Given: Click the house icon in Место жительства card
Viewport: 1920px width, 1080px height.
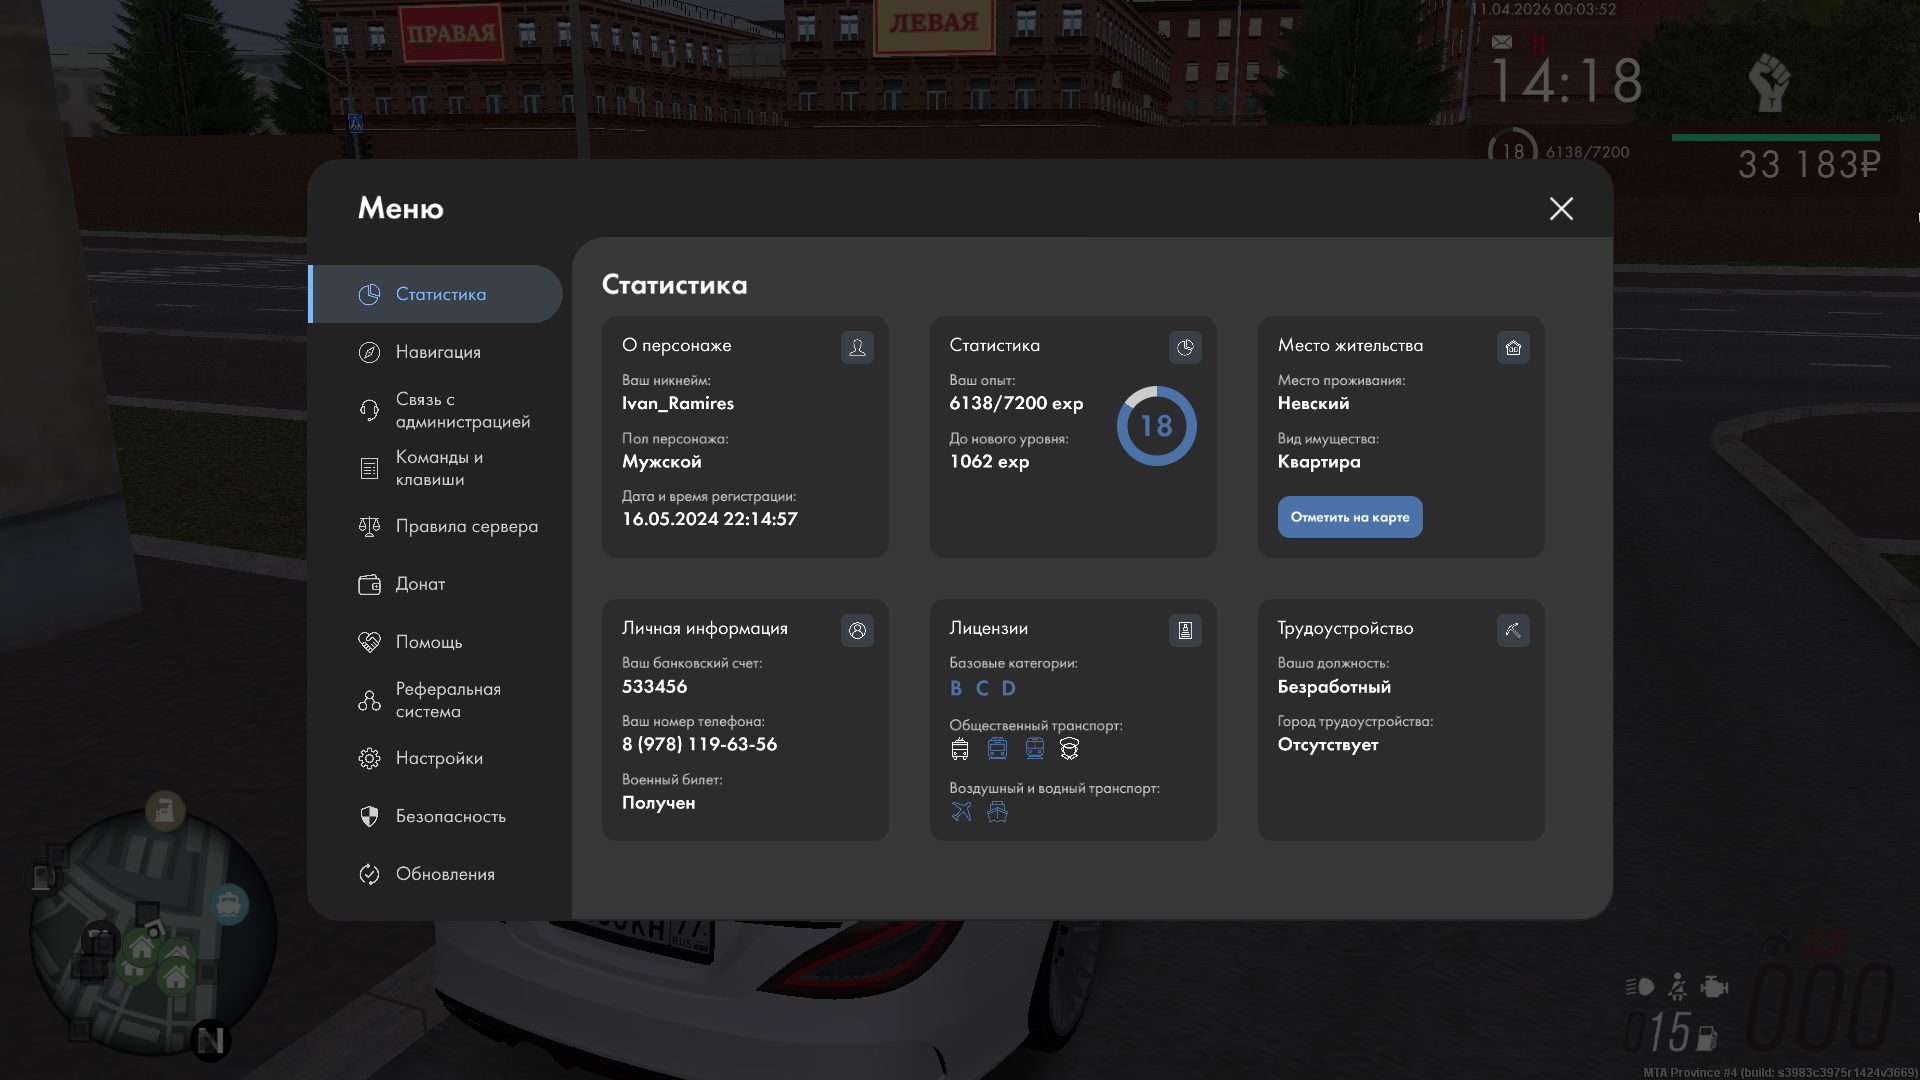Looking at the screenshot, I should (x=1513, y=347).
